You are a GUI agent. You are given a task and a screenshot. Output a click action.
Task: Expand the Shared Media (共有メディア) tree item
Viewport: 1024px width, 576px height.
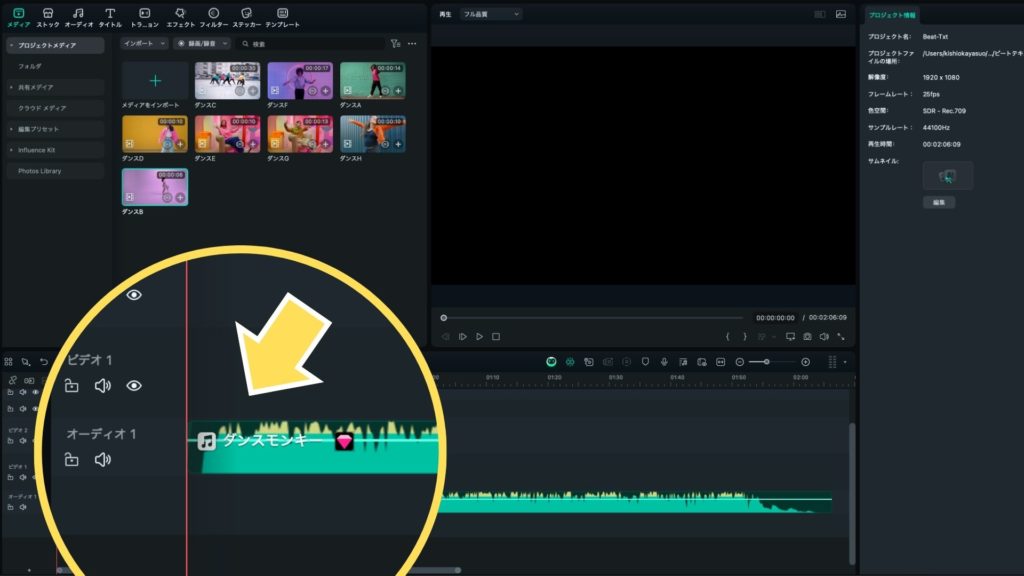[x=12, y=87]
